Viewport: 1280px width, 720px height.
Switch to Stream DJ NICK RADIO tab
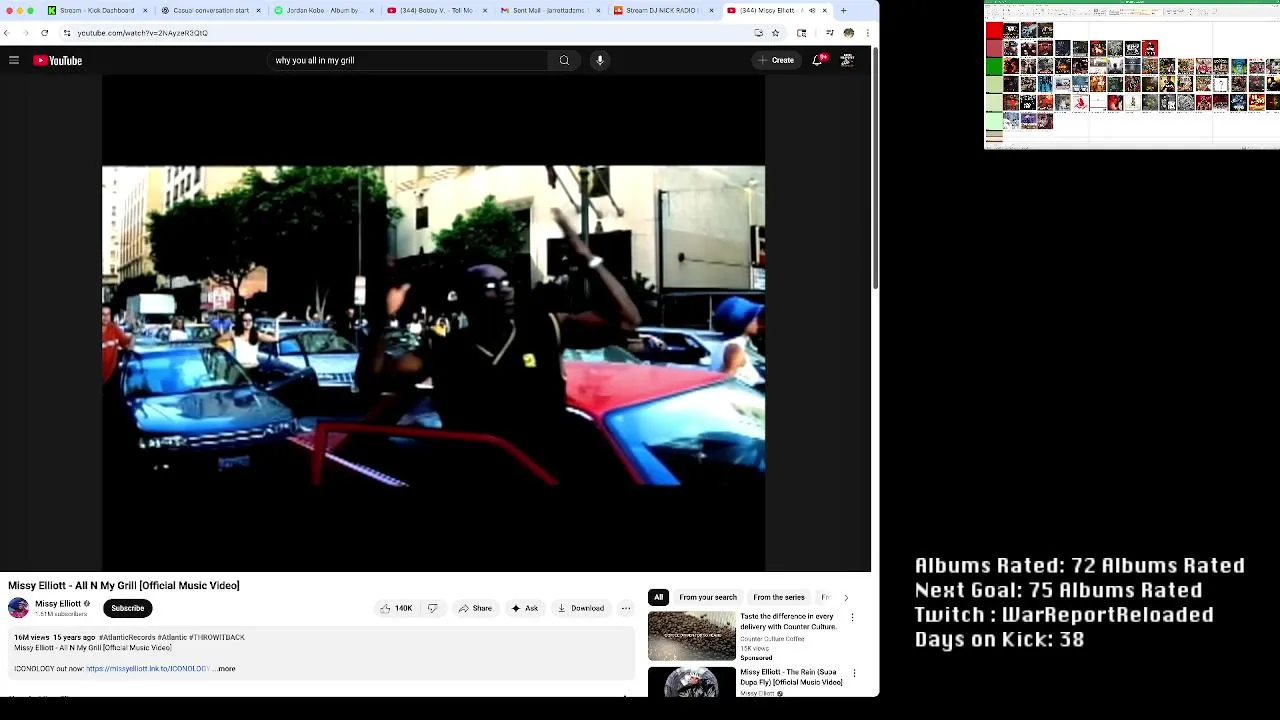(x=661, y=11)
